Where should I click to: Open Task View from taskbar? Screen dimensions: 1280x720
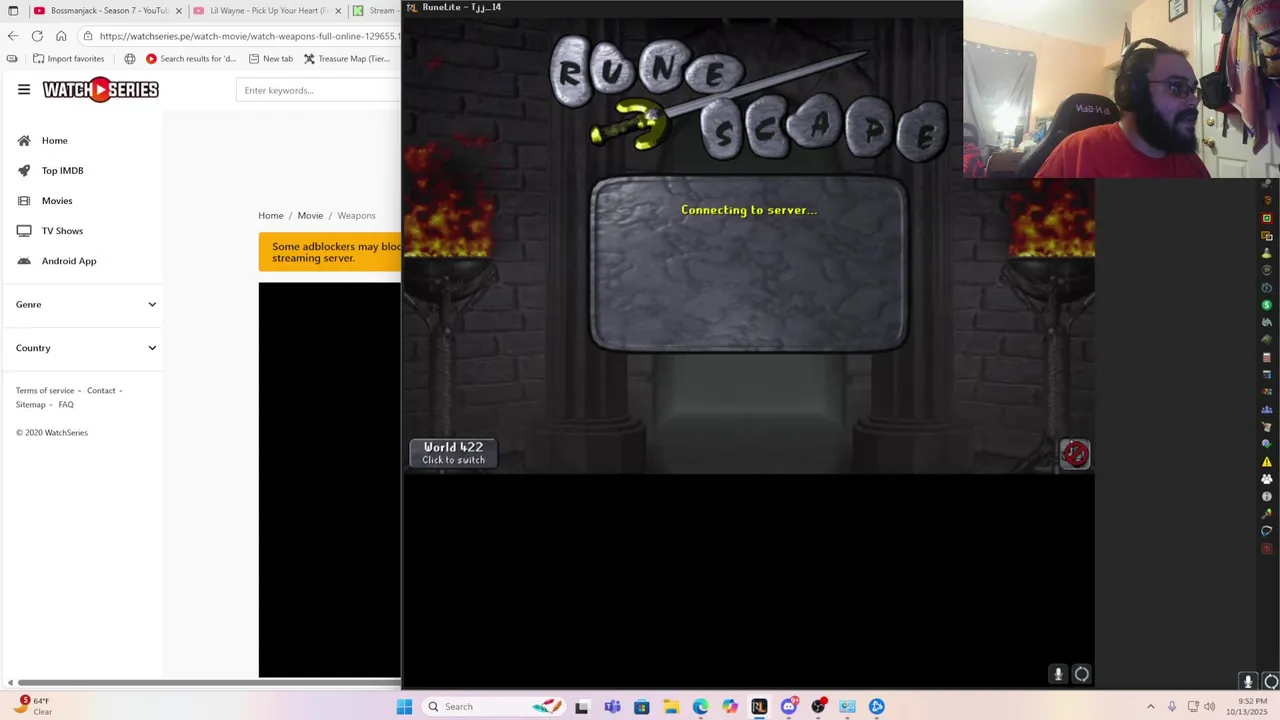pyautogui.click(x=581, y=707)
